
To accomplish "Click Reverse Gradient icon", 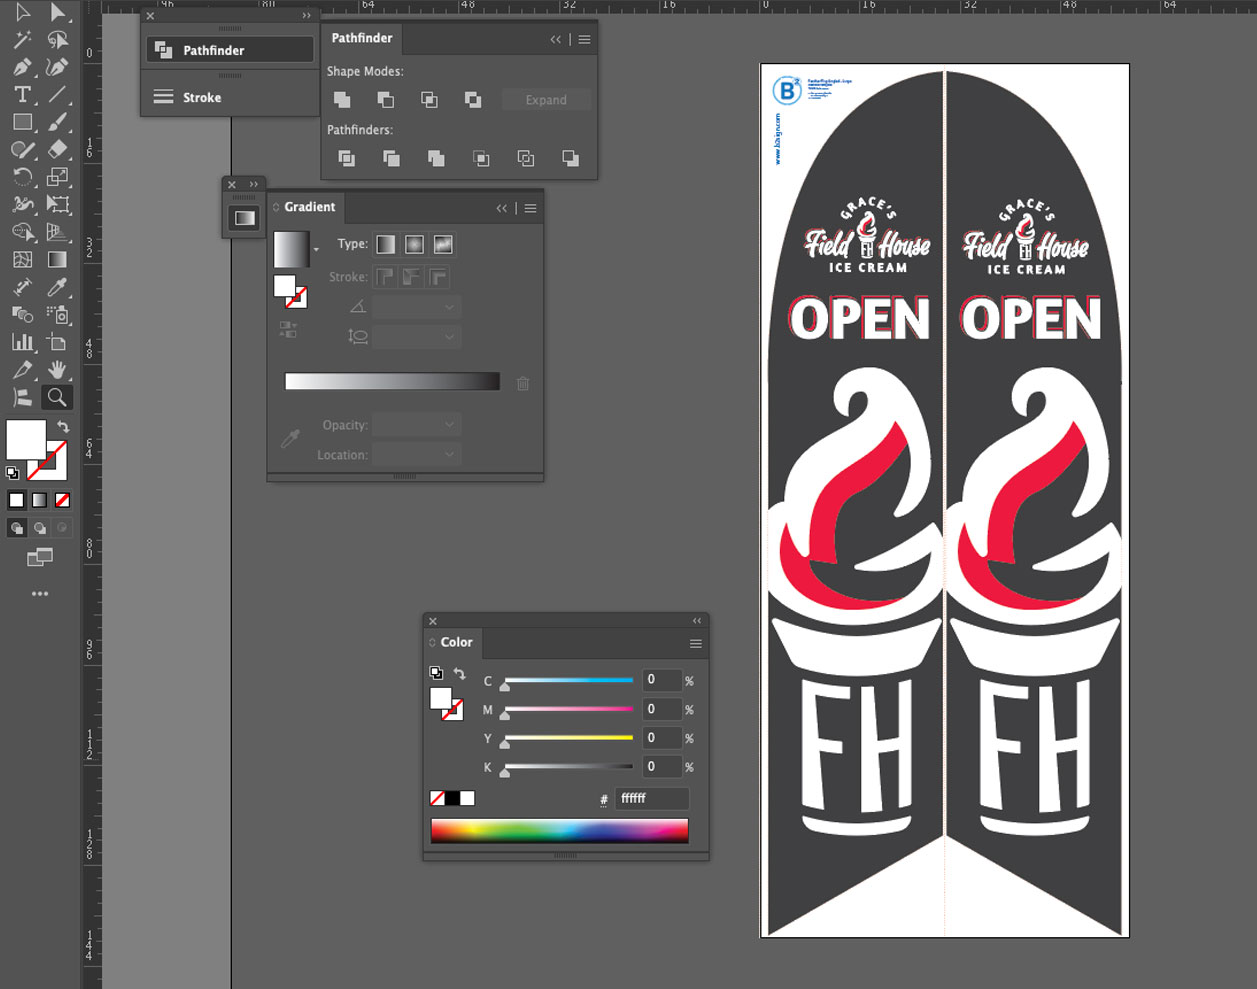I will pyautogui.click(x=288, y=329).
